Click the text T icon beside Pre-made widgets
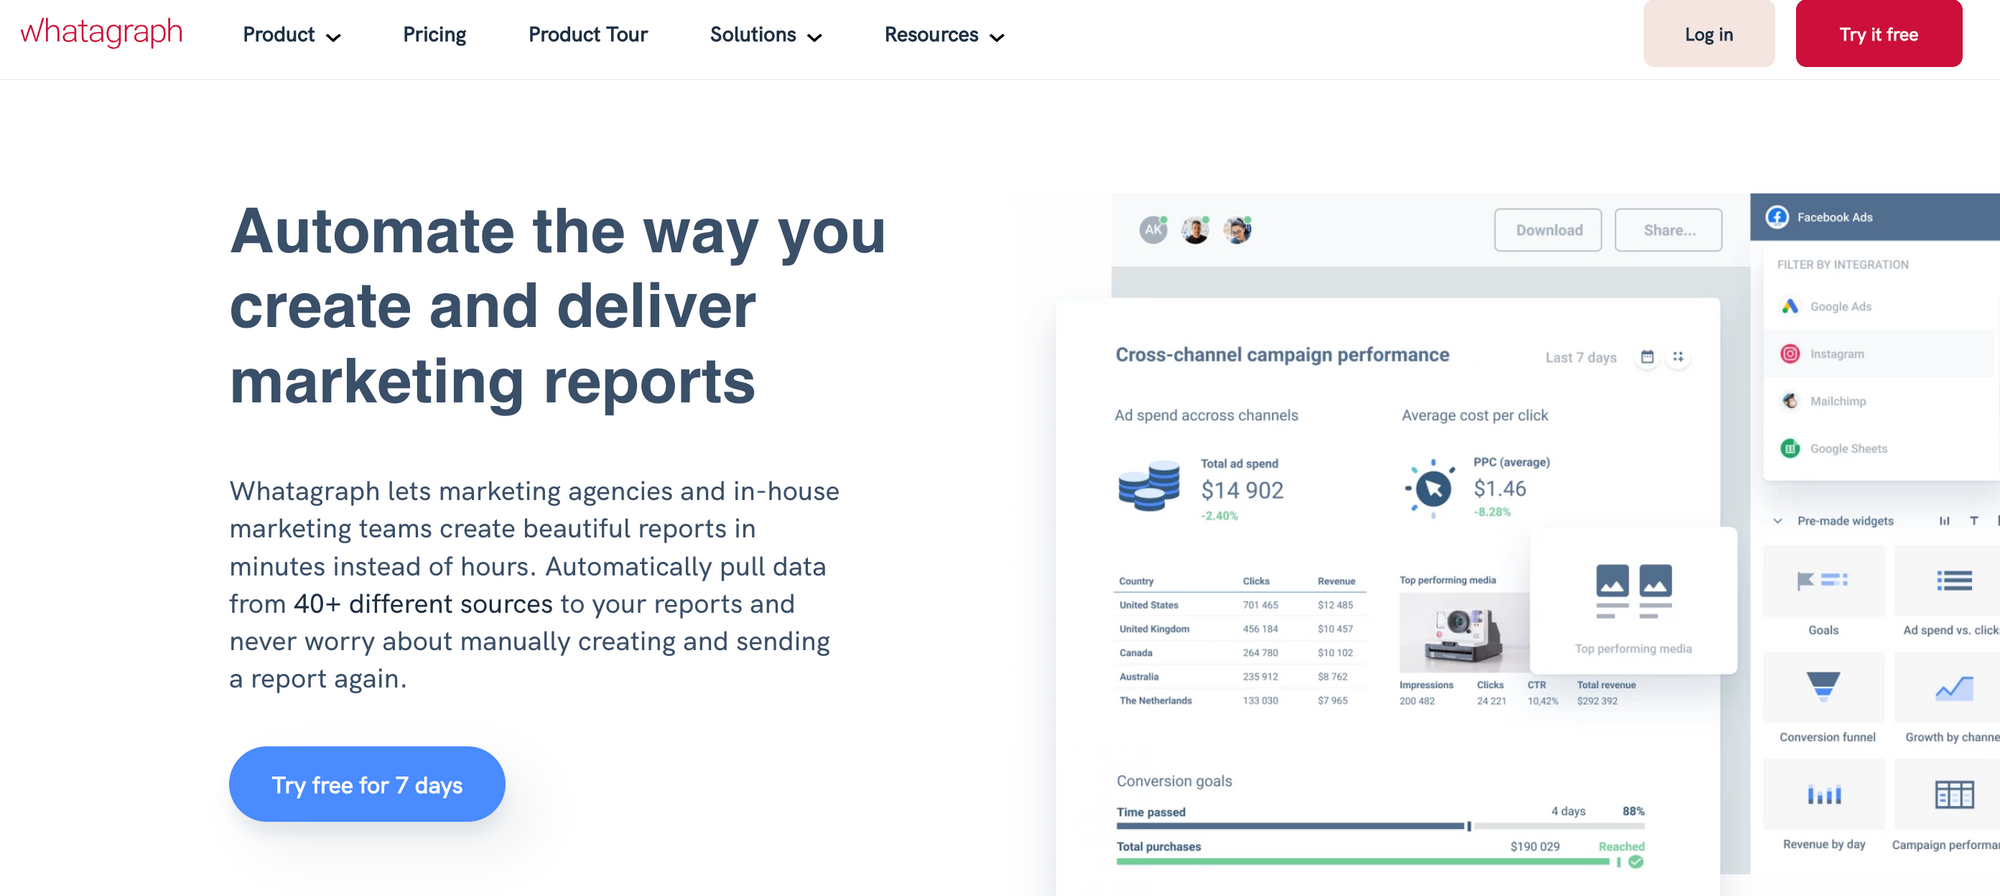This screenshot has width=2000, height=896. 1974,521
